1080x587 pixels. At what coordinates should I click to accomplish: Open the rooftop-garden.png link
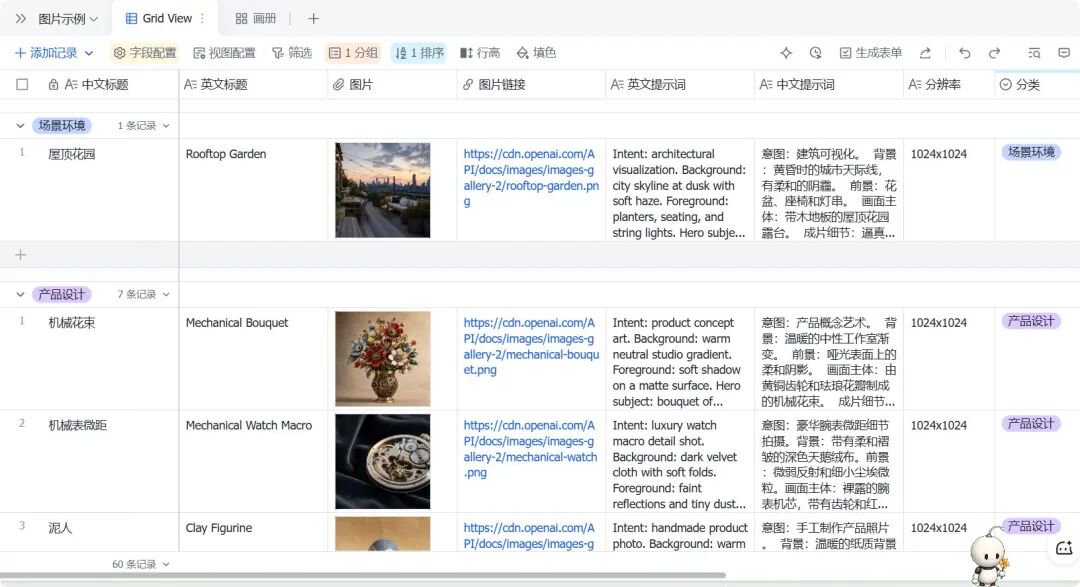[x=531, y=178]
